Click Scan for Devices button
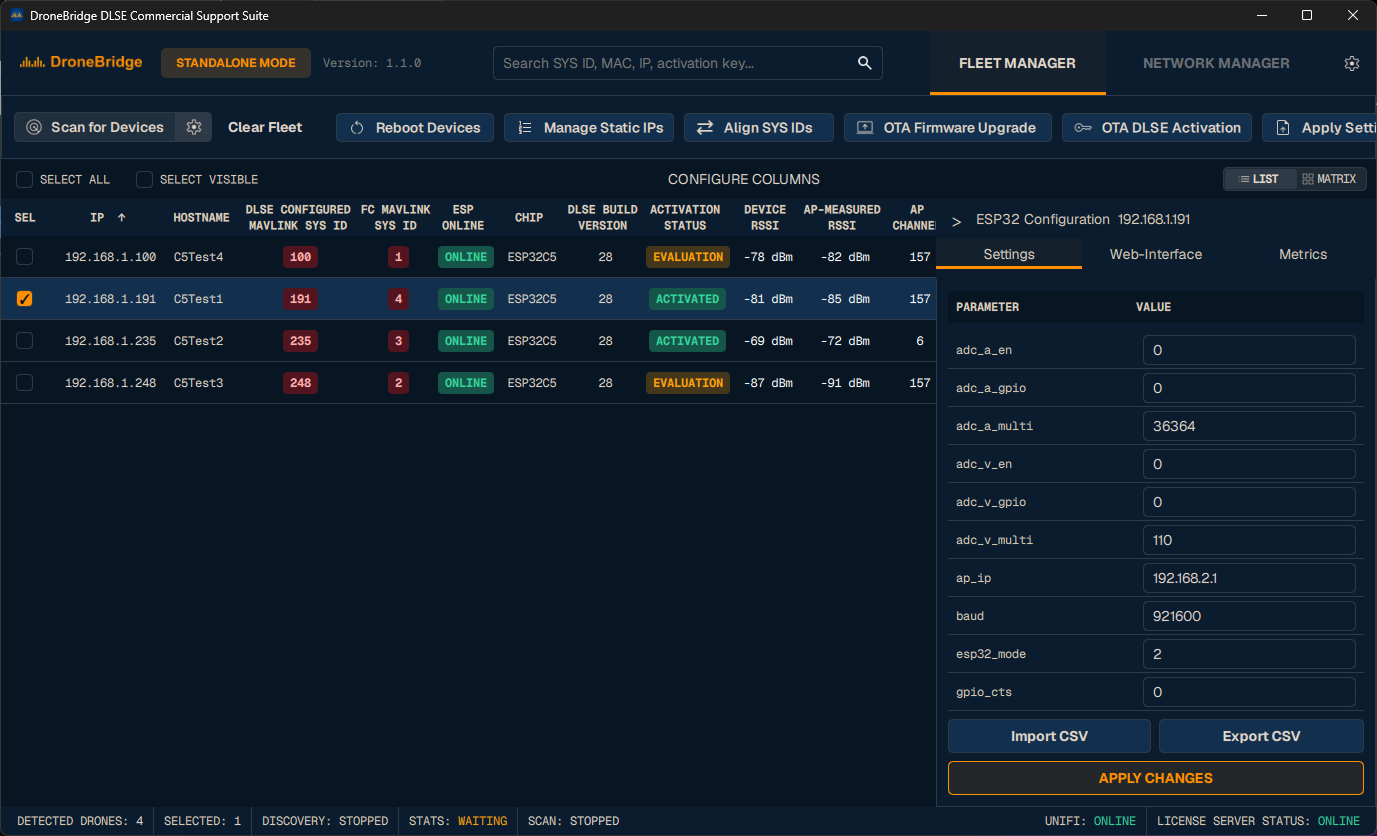 [x=95, y=127]
